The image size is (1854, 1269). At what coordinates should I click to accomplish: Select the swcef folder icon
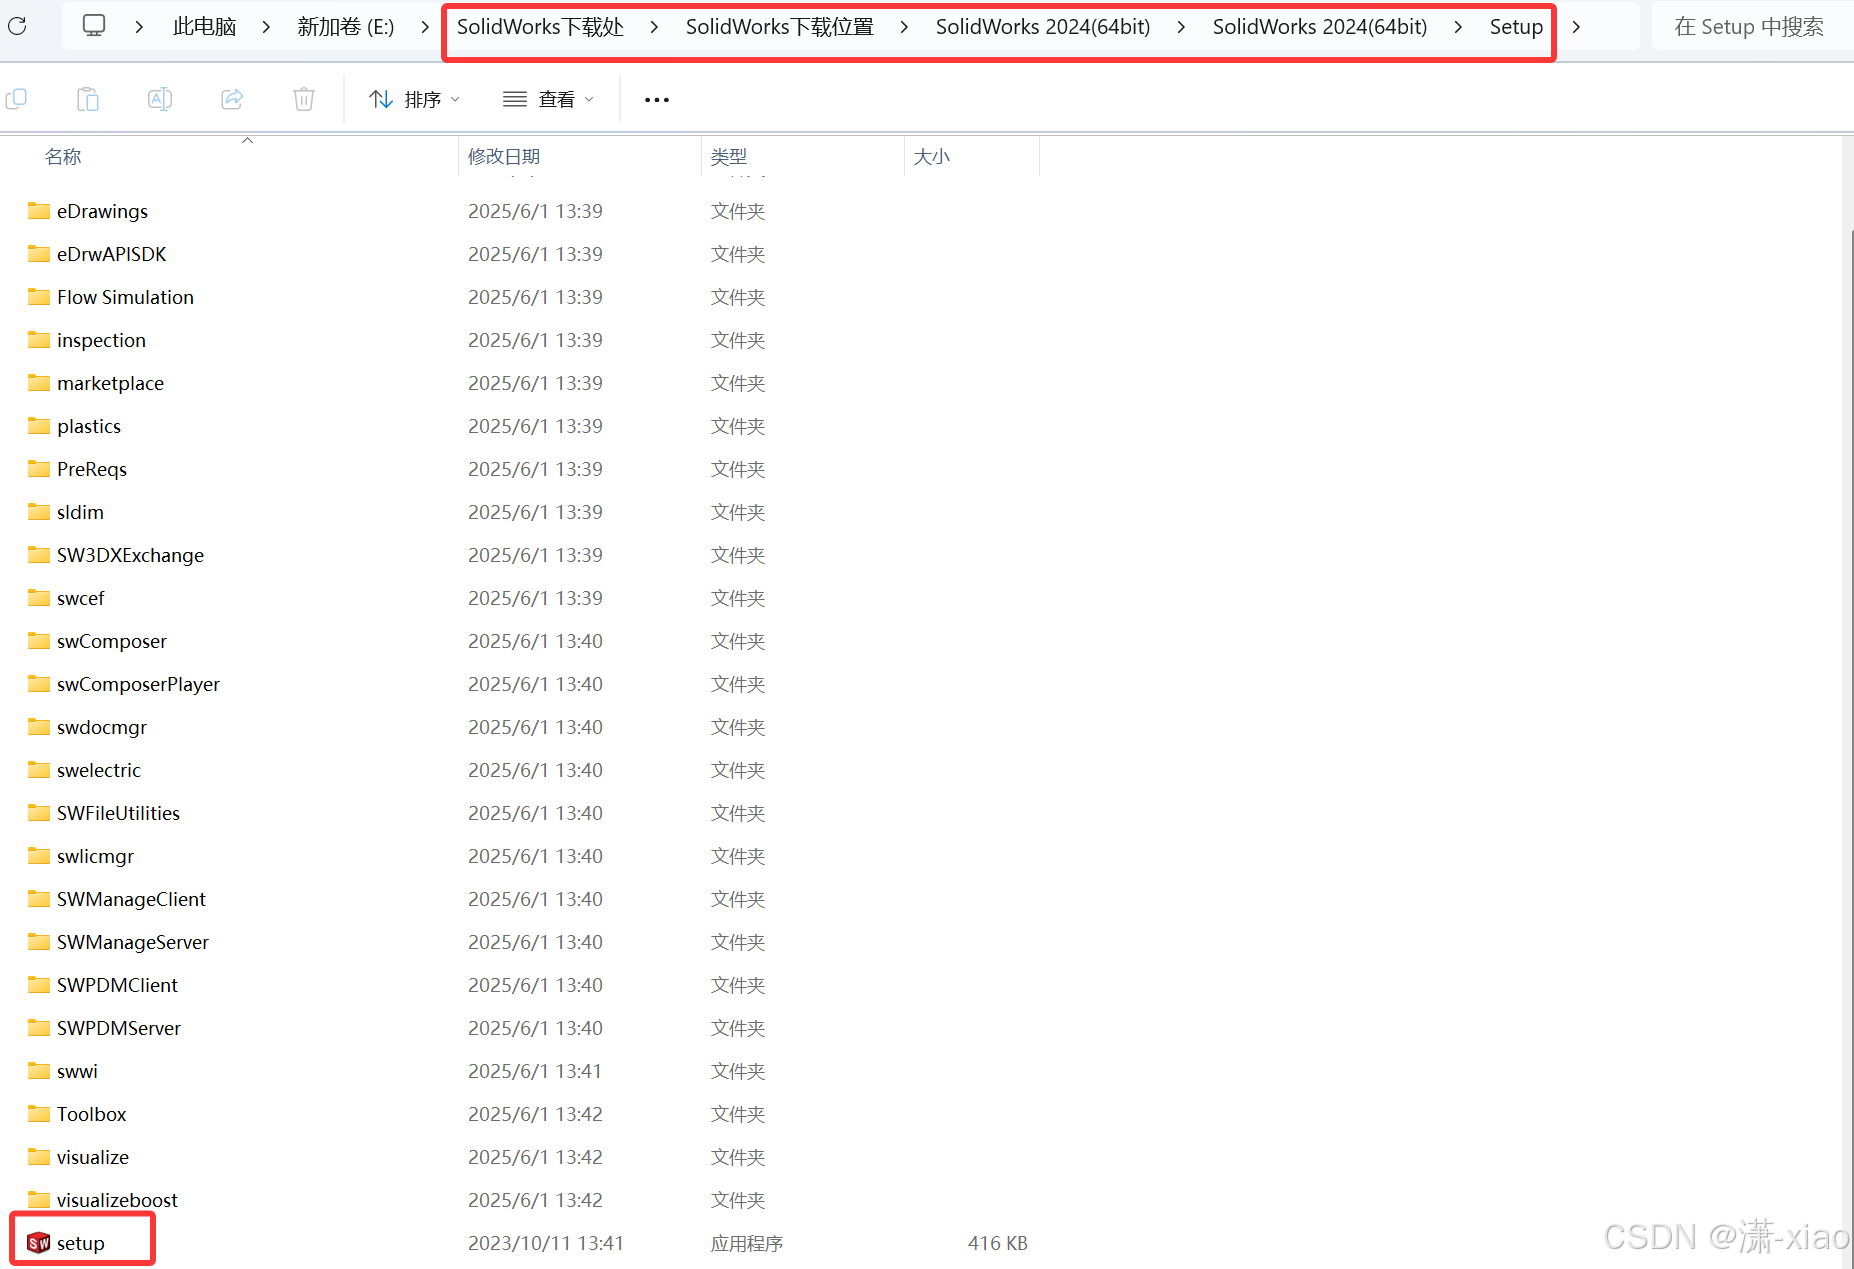[x=39, y=598]
